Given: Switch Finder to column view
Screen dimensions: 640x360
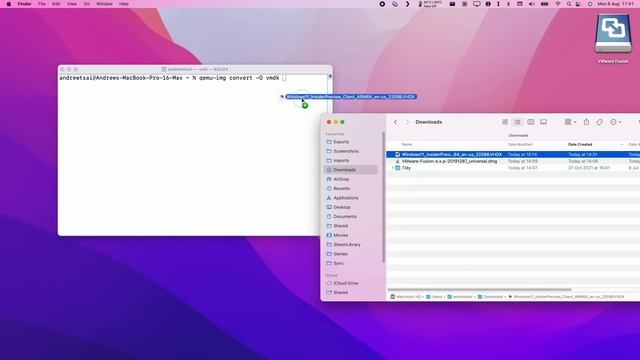Looking at the screenshot, I should [x=531, y=122].
